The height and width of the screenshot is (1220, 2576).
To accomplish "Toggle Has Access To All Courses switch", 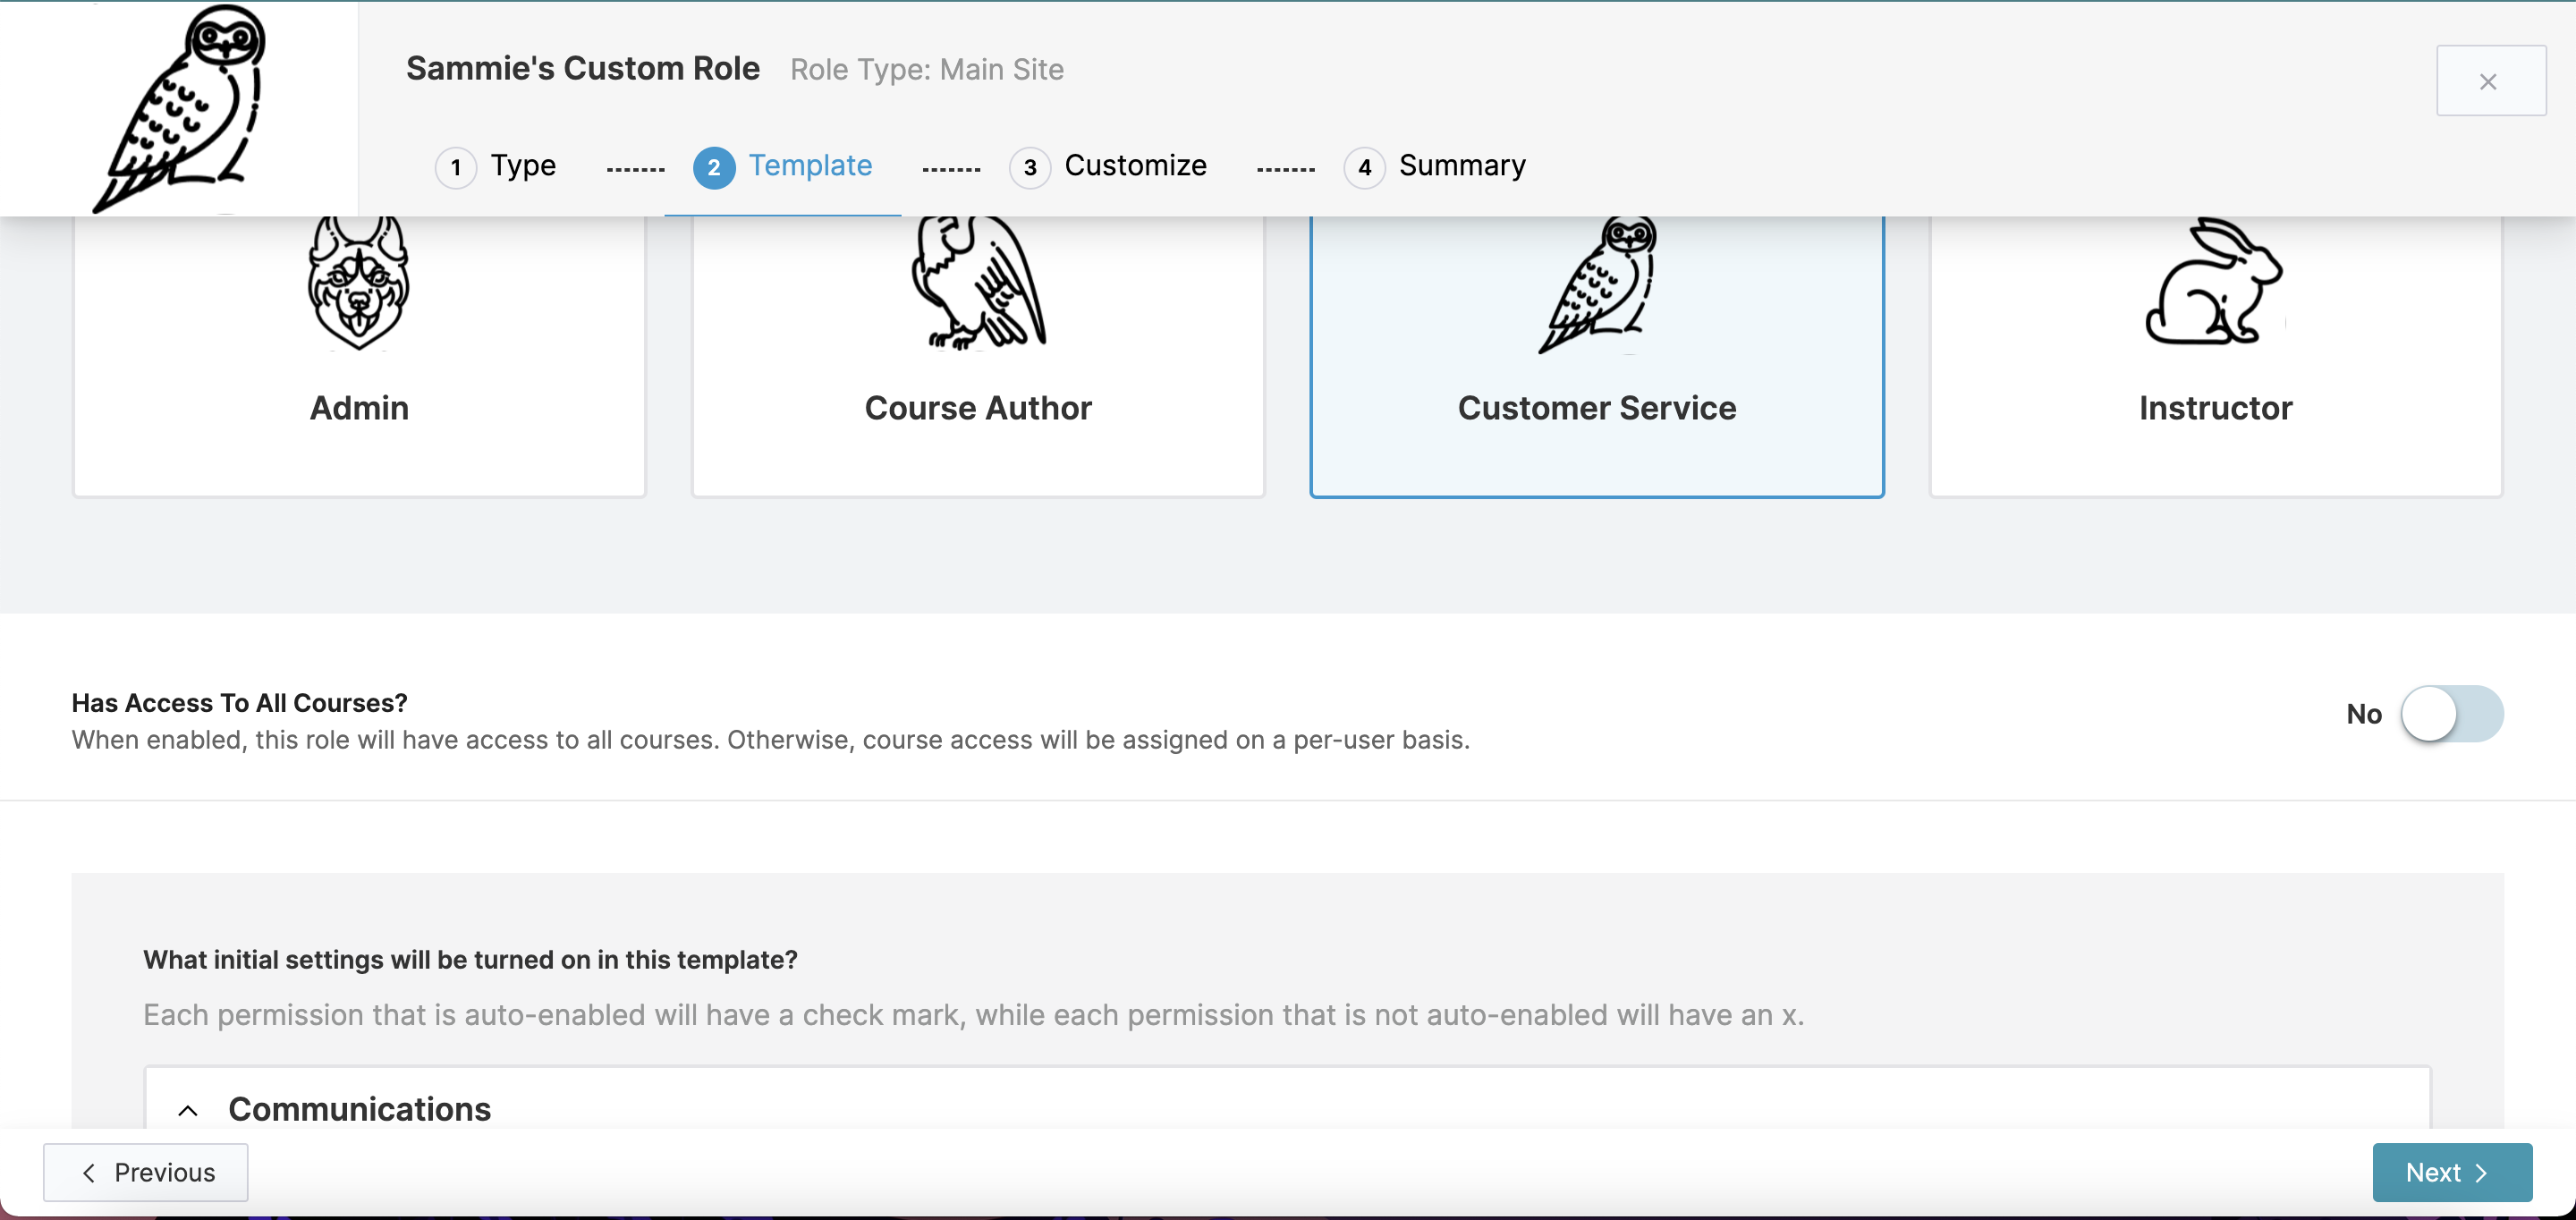I will tap(2452, 713).
